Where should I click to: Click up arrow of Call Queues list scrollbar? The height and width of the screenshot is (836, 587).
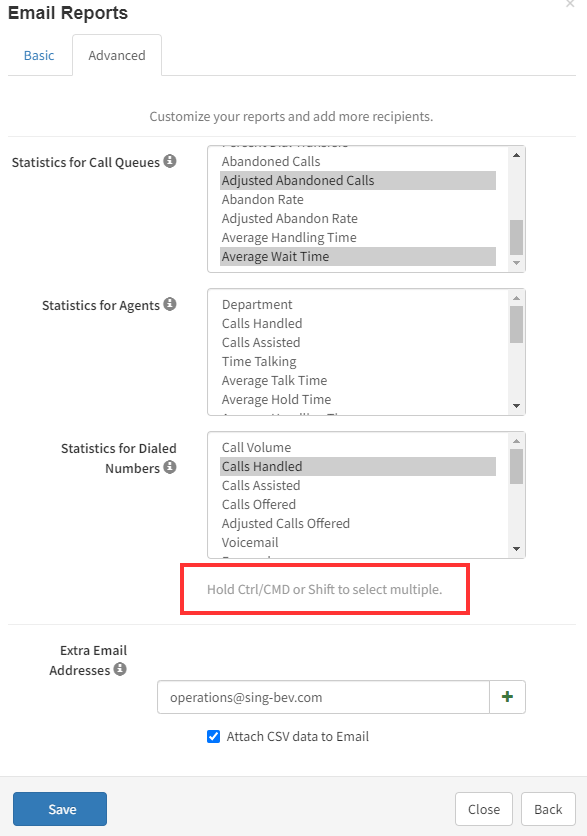pyautogui.click(x=516, y=155)
